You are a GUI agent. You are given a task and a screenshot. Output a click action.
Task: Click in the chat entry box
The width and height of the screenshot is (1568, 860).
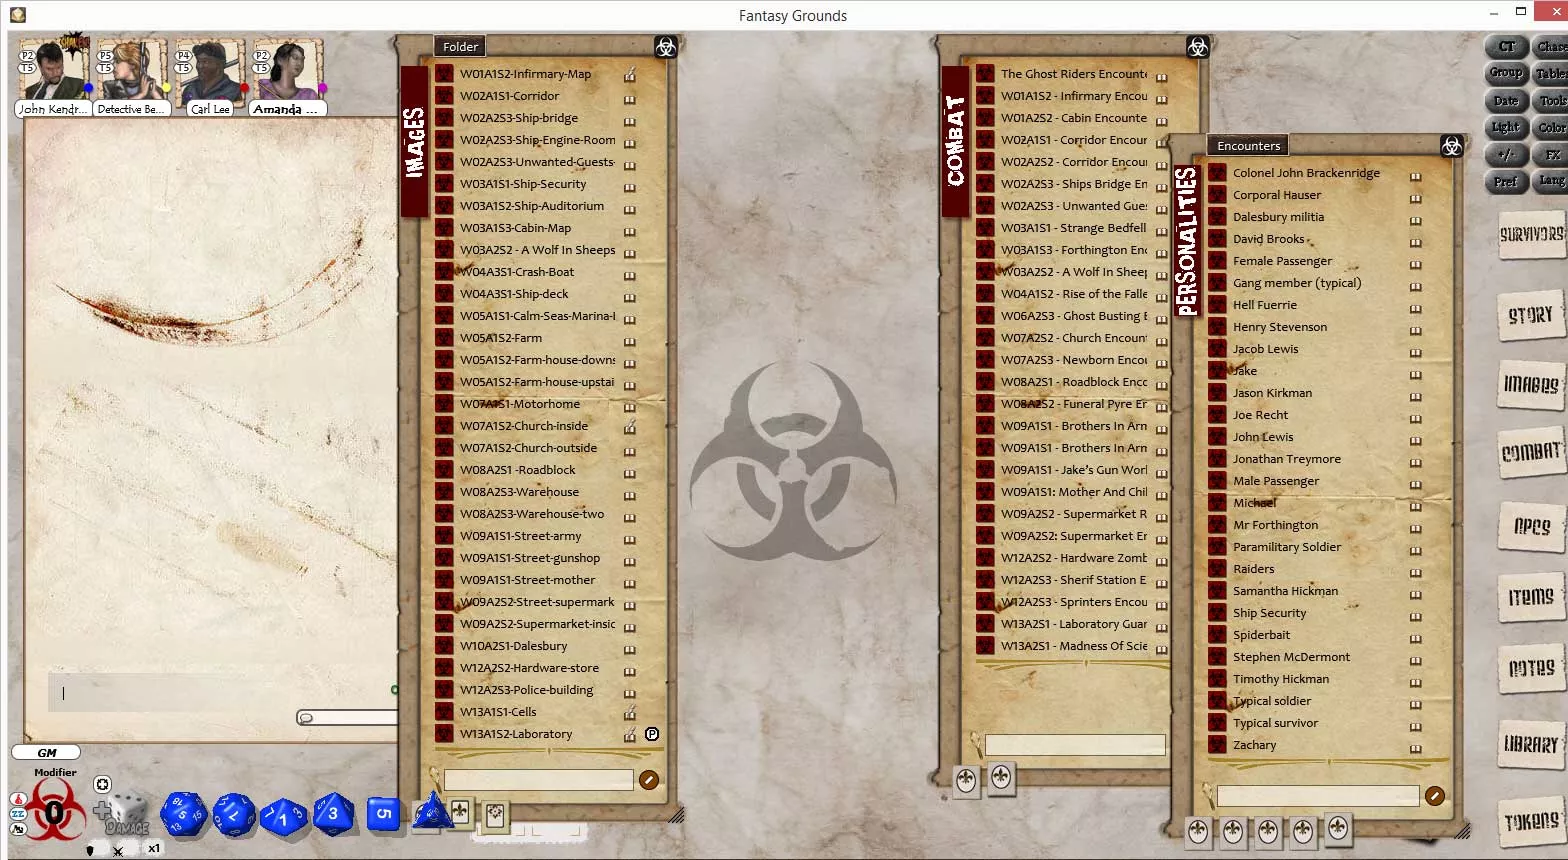click(x=221, y=692)
